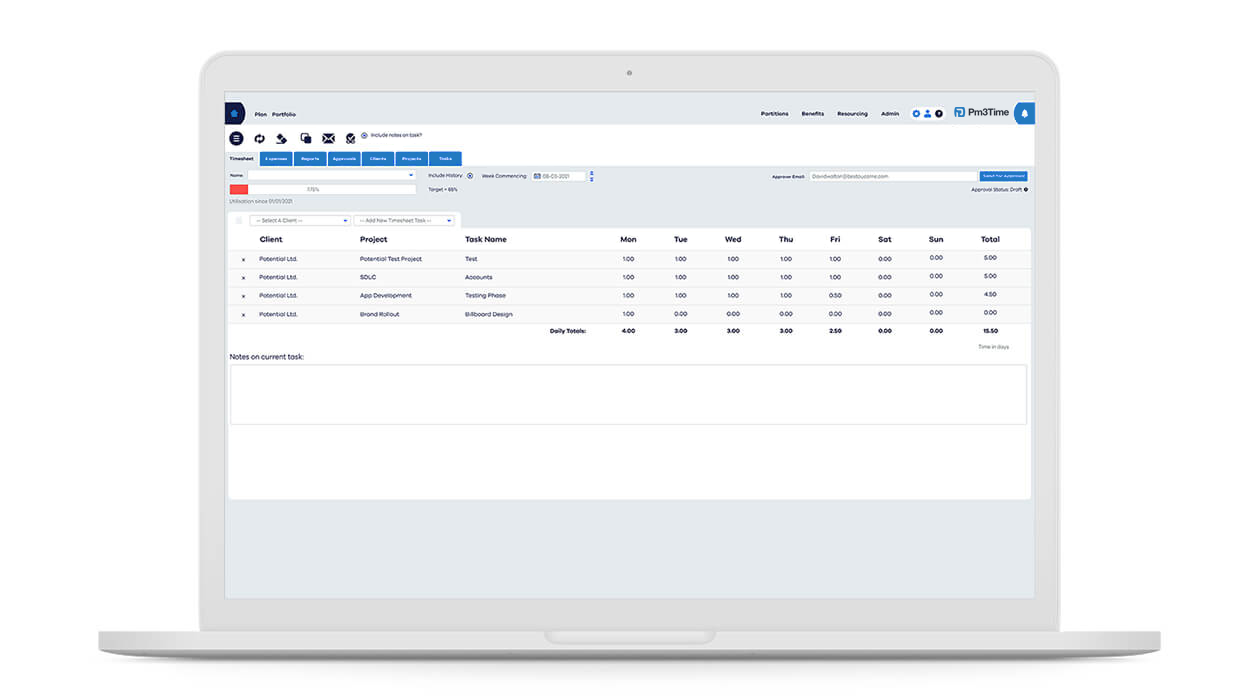The width and height of the screenshot is (1250, 700).
Task: Step to the previous week with down arrow
Action: pos(591,179)
